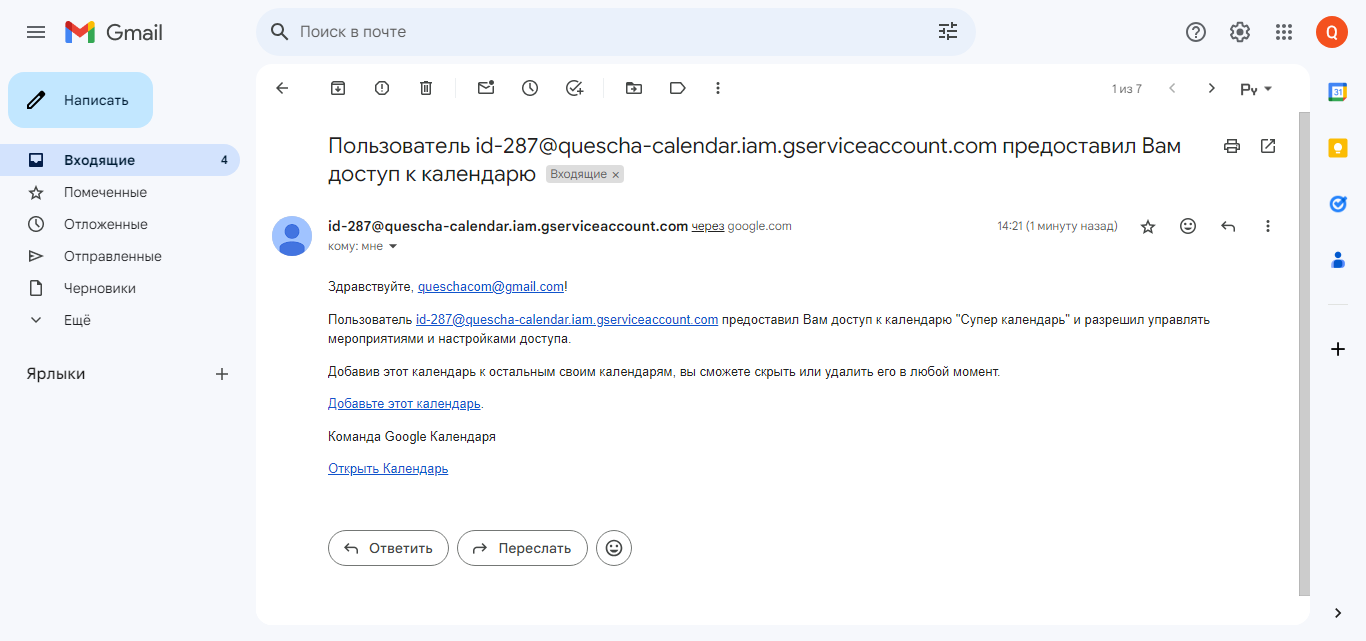
Task: Report this email as spam
Action: pos(382,88)
